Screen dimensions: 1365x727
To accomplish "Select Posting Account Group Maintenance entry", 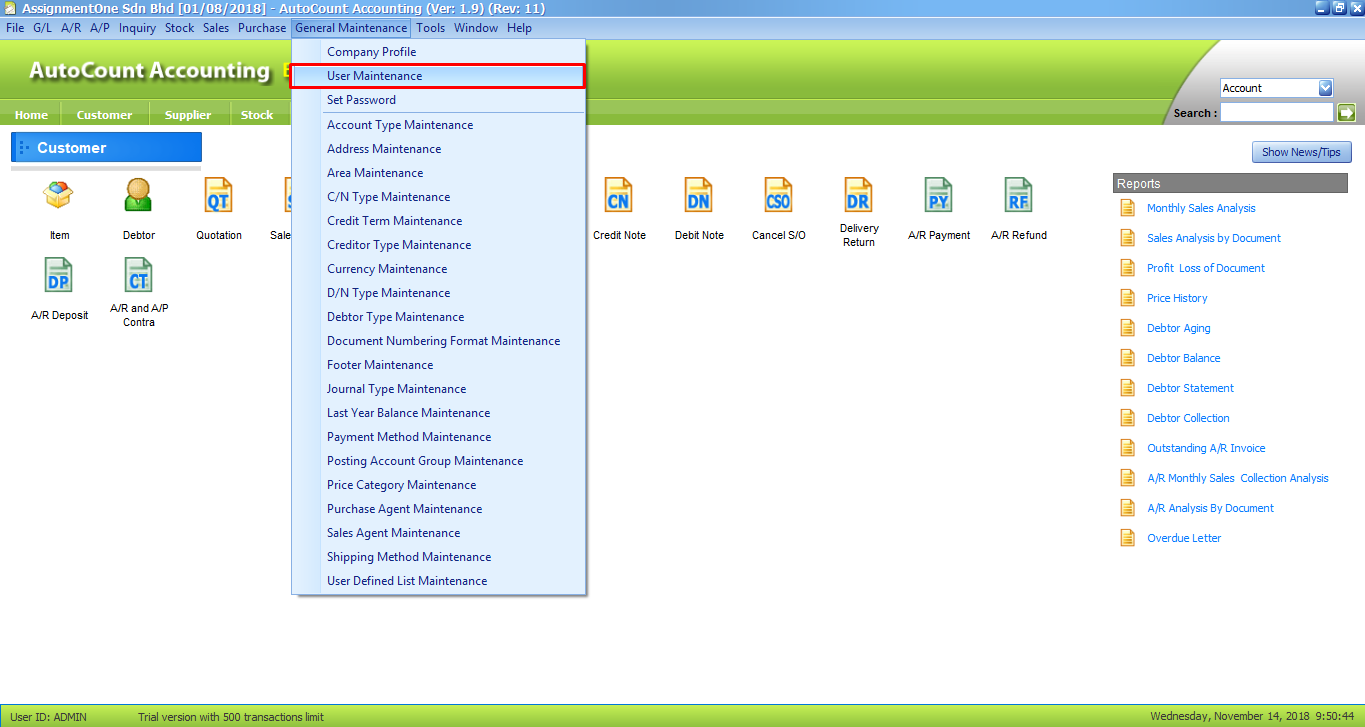I will [x=438, y=461].
